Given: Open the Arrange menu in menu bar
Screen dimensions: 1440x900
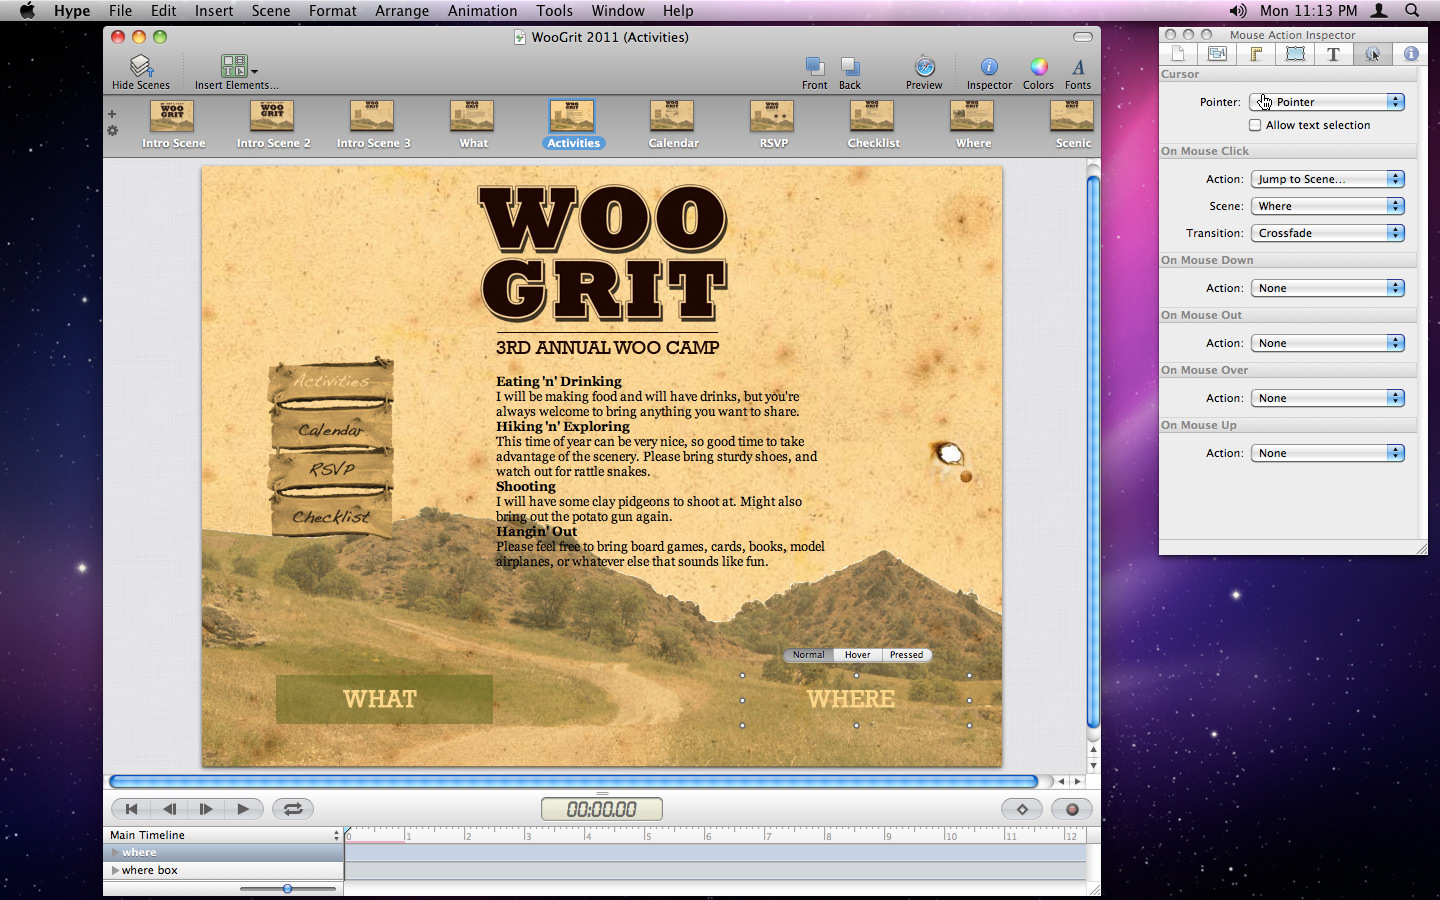Looking at the screenshot, I should point(402,11).
